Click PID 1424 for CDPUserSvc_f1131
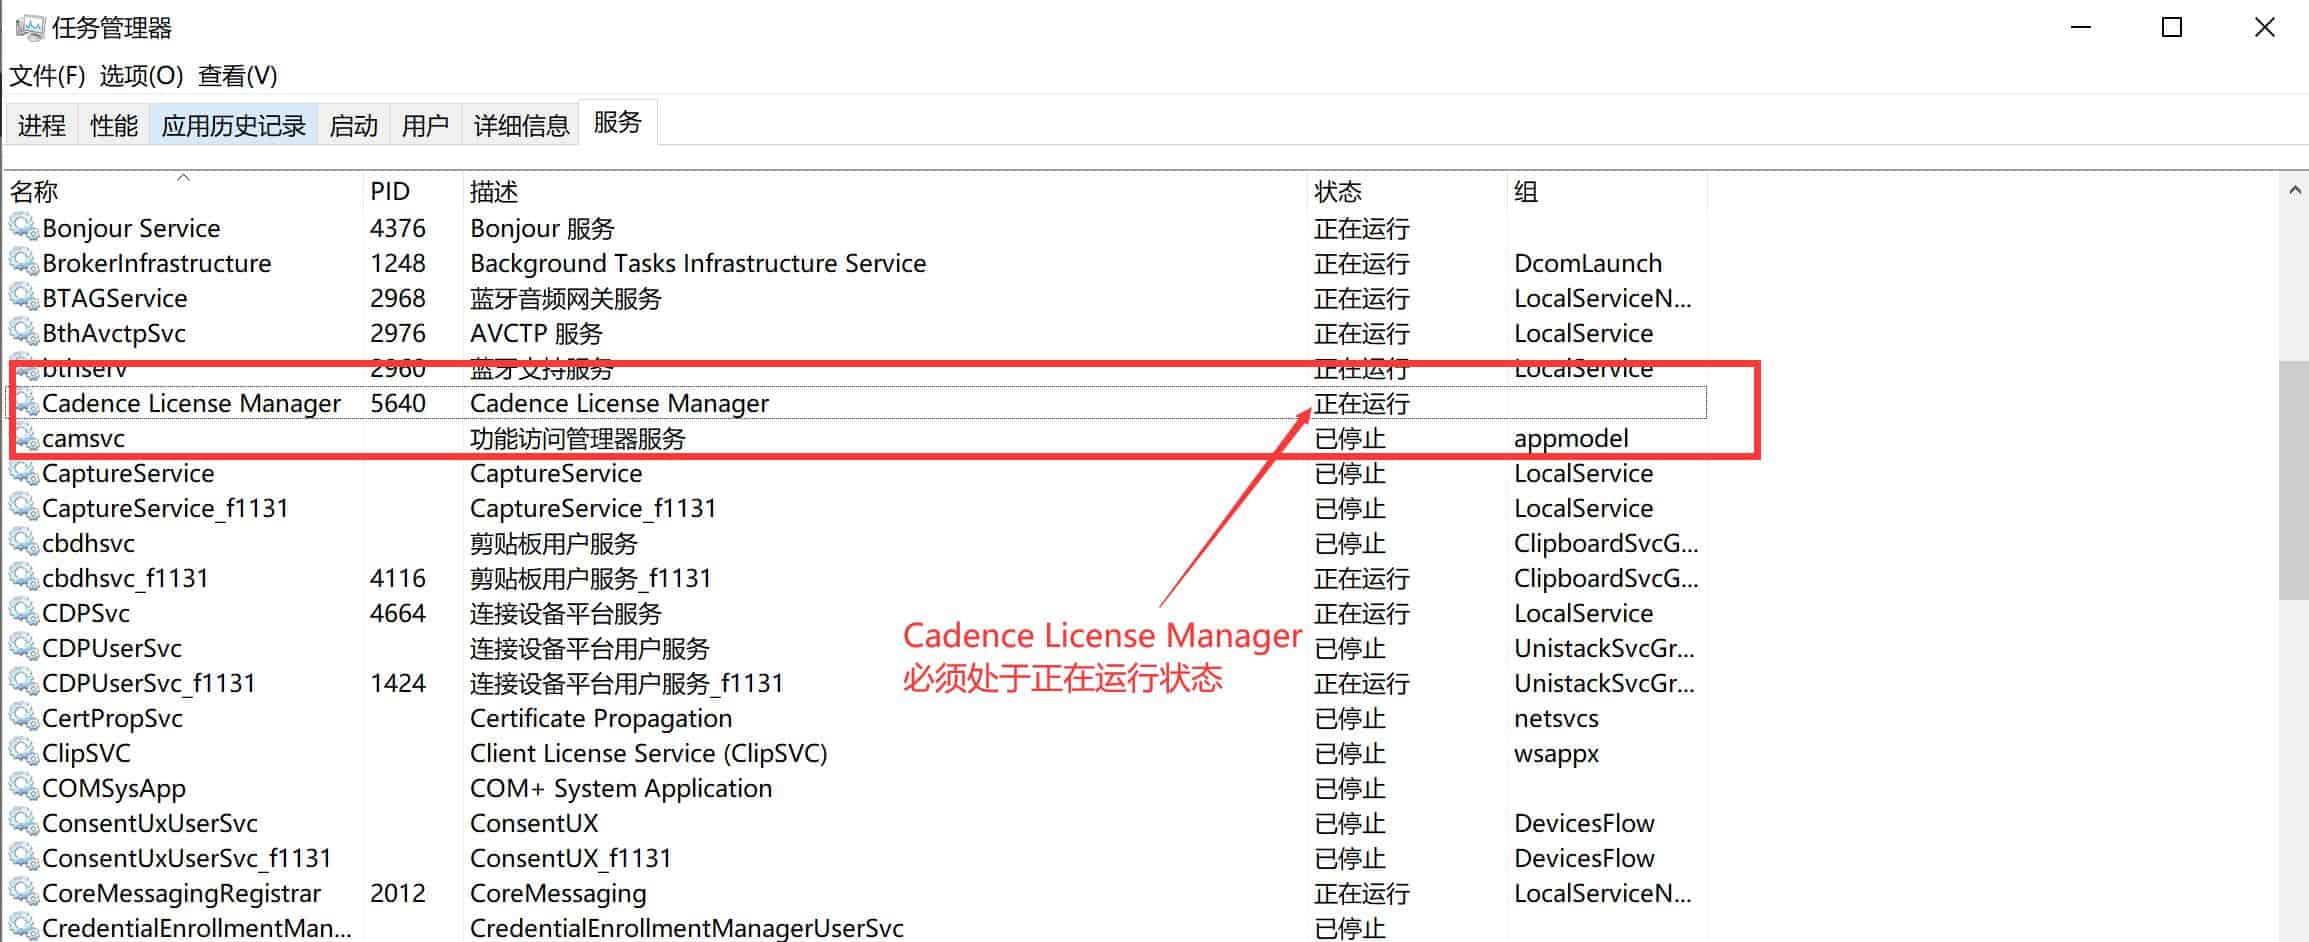2309x942 pixels. point(398,683)
